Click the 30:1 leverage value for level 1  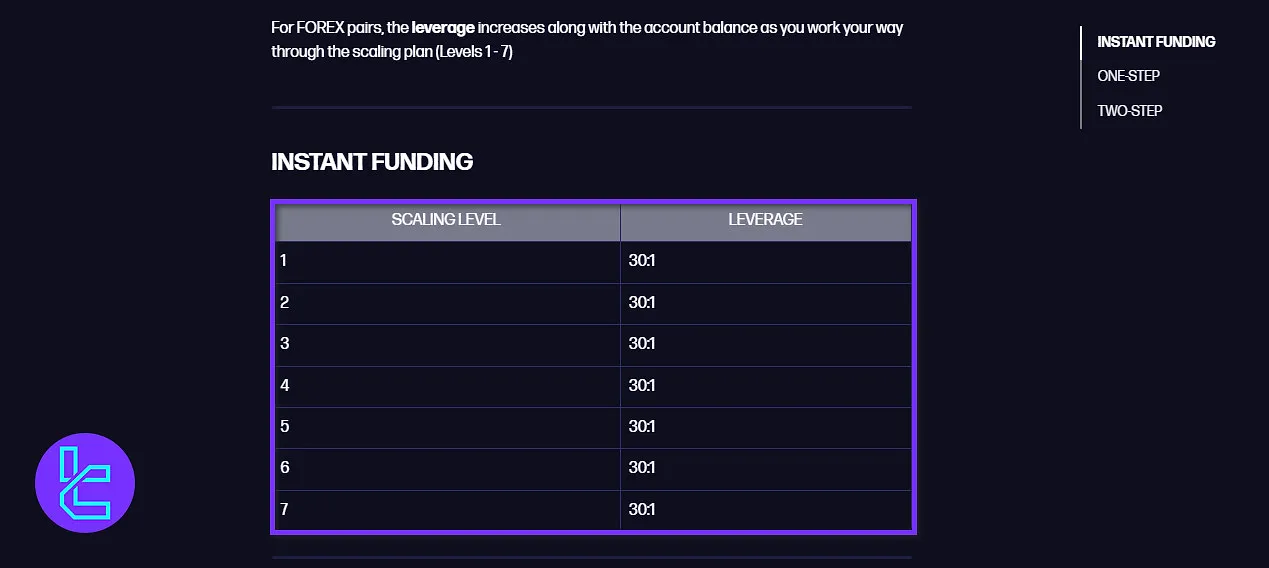pos(642,261)
